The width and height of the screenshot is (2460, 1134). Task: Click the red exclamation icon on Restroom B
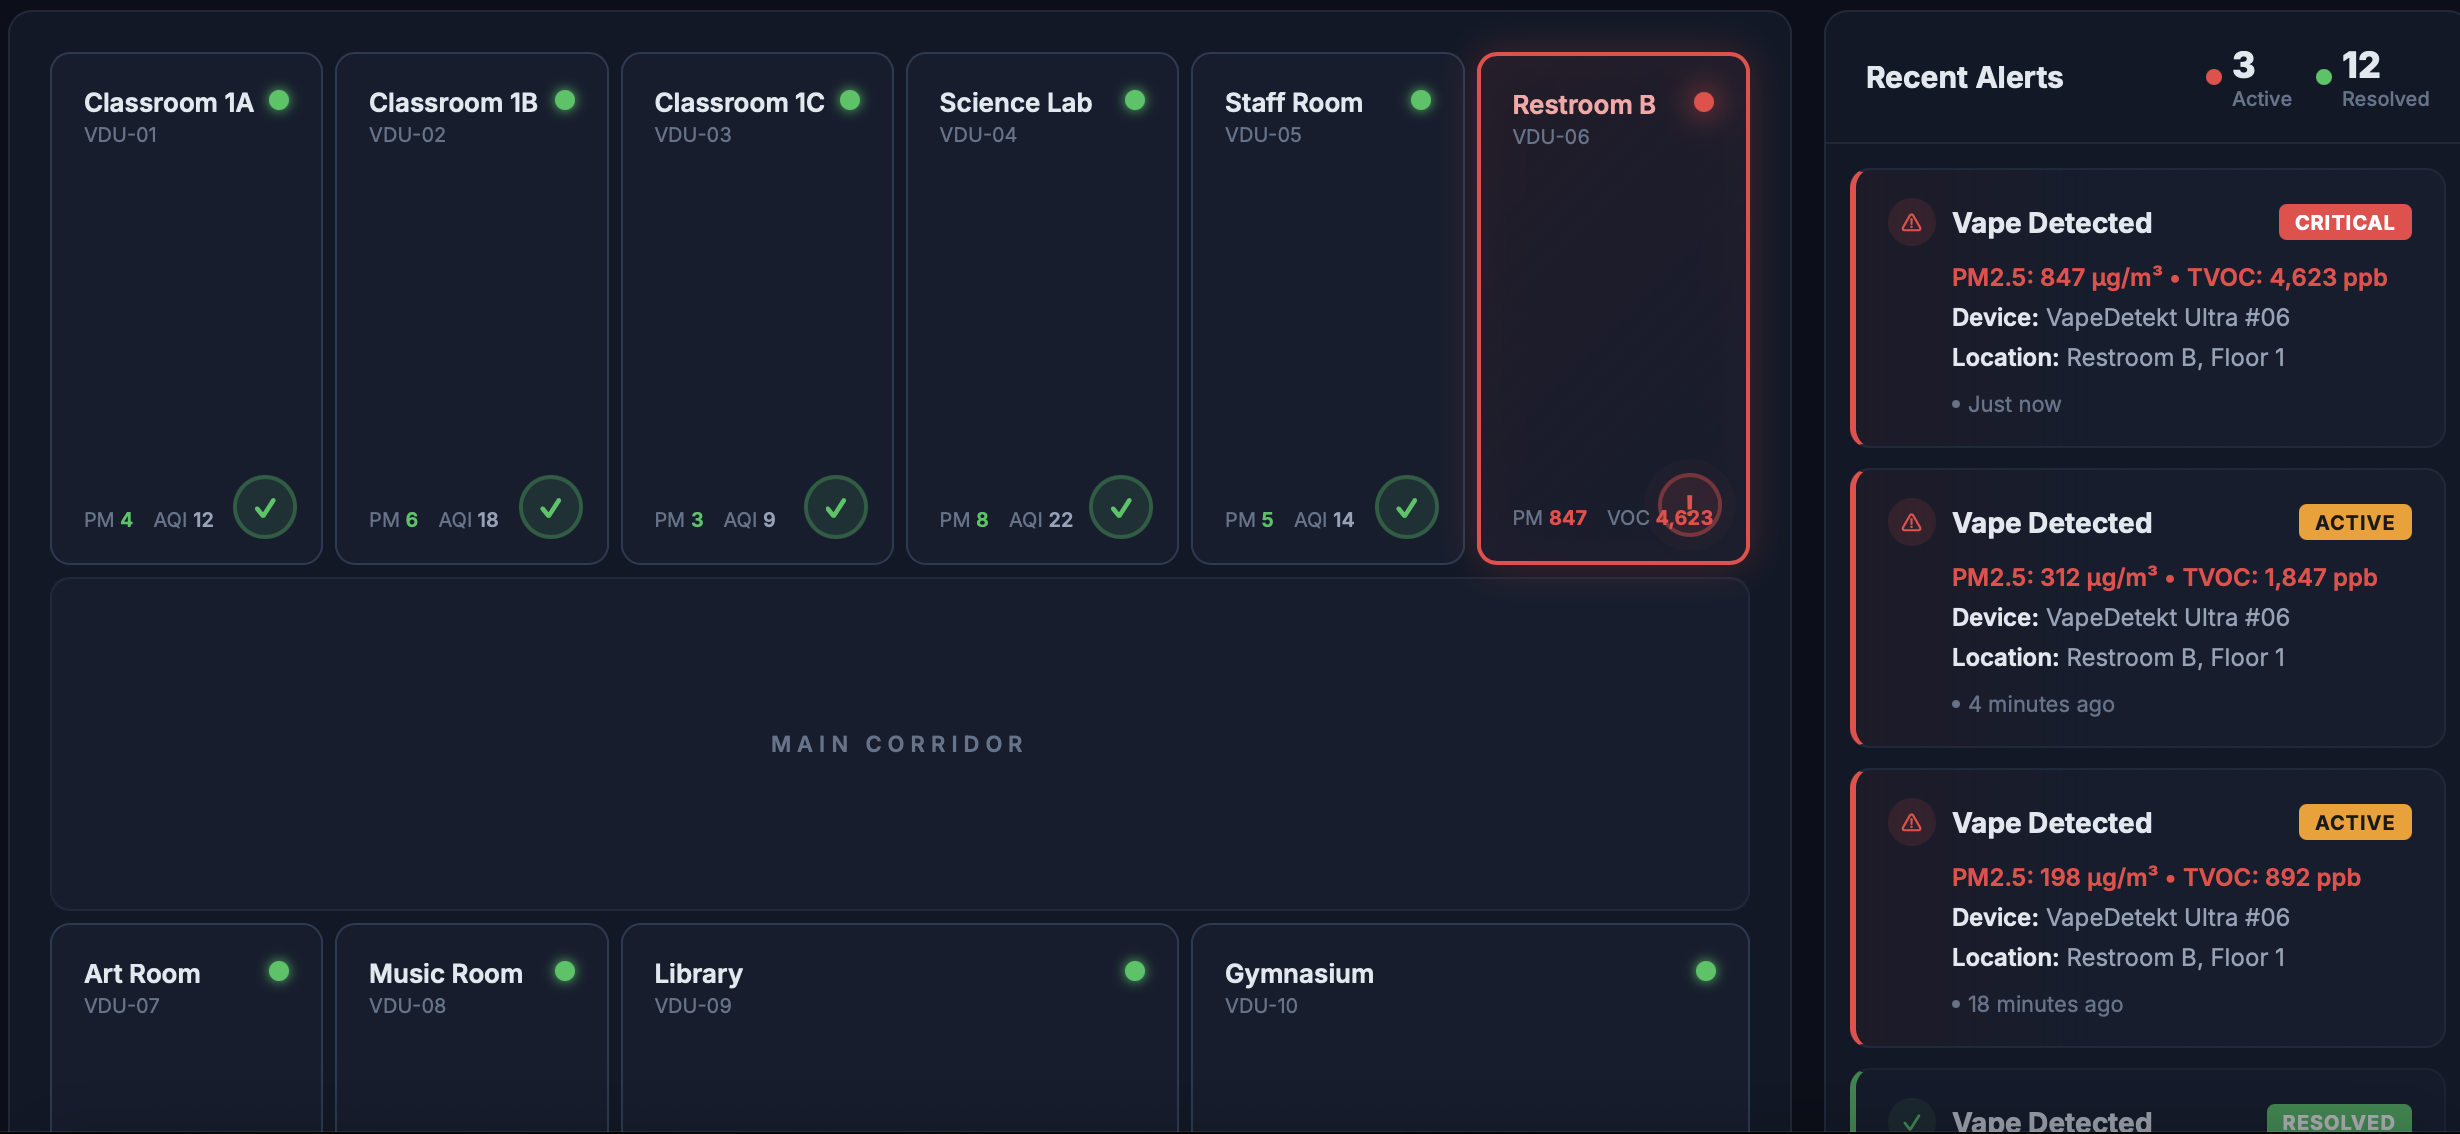(1690, 507)
